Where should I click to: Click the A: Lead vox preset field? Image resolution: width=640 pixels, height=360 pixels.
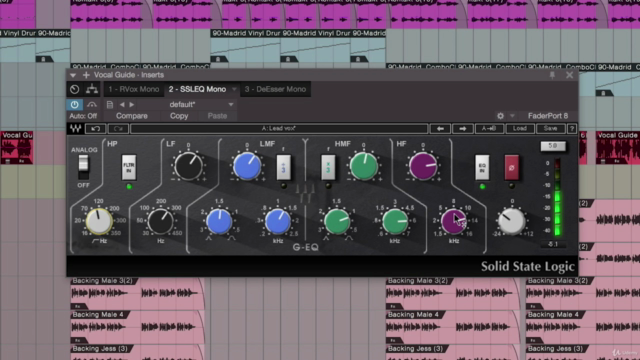279,129
